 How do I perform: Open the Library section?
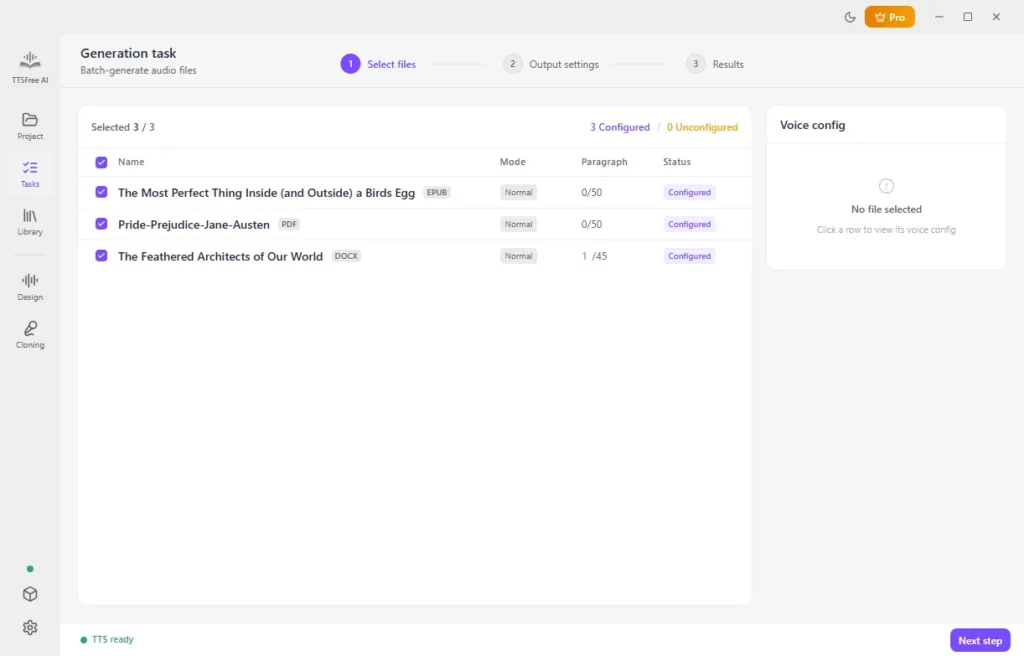click(30, 222)
